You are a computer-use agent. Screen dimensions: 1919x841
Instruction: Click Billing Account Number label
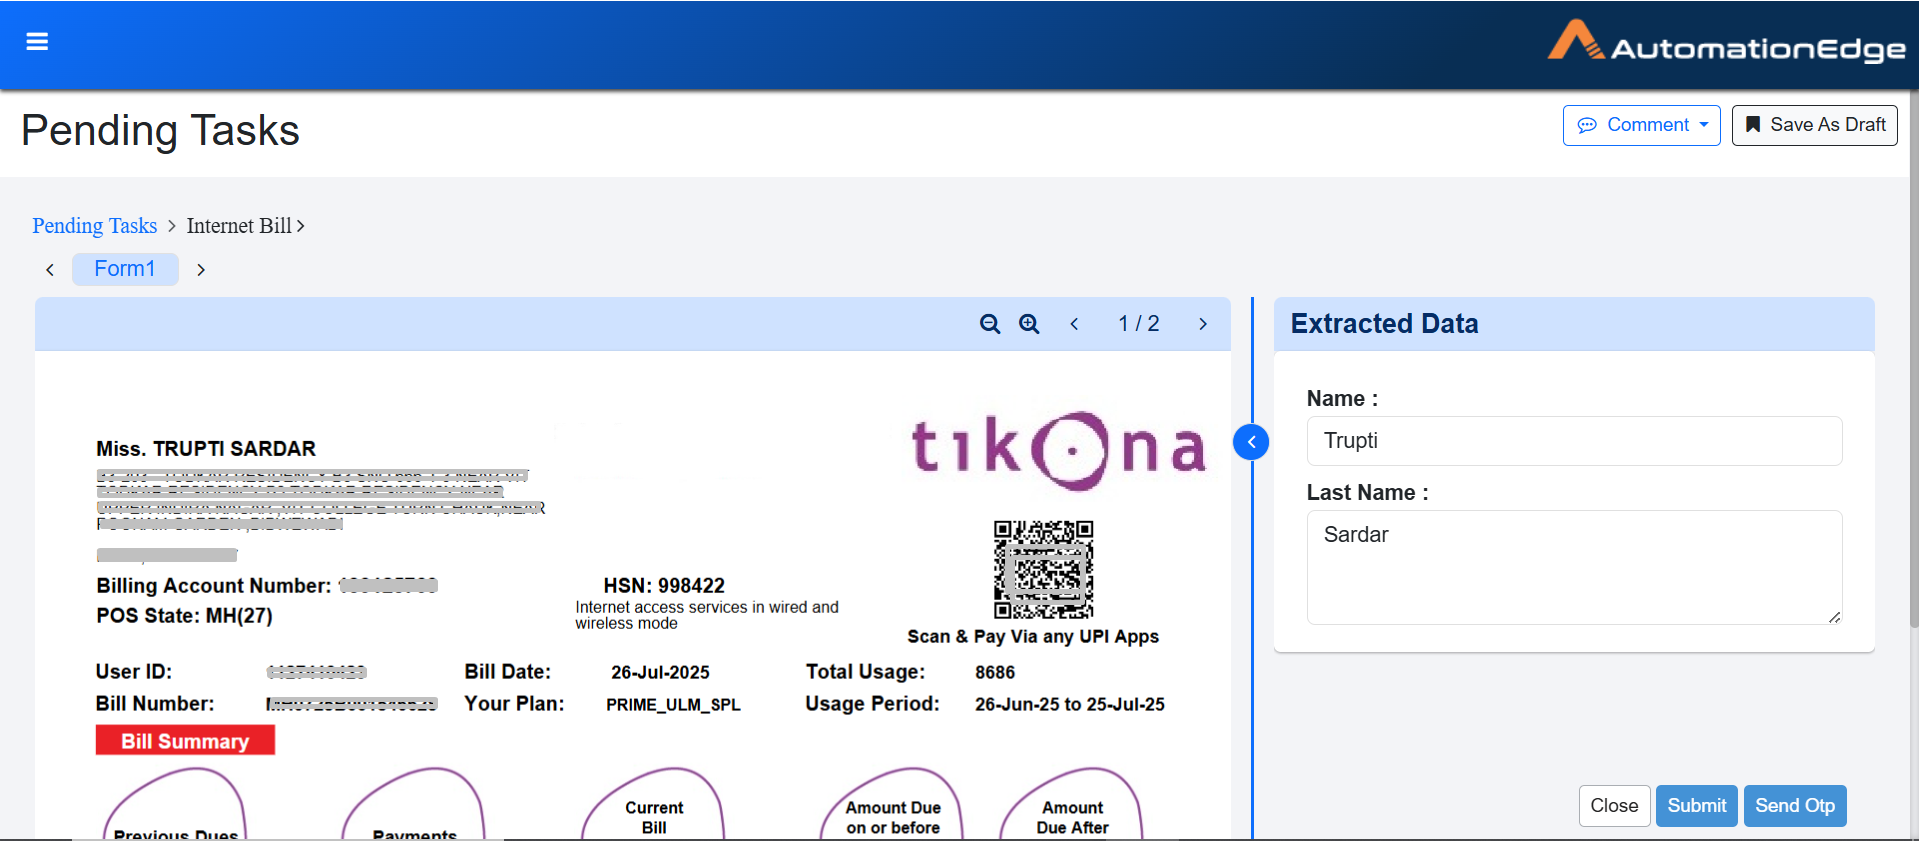coord(213,586)
